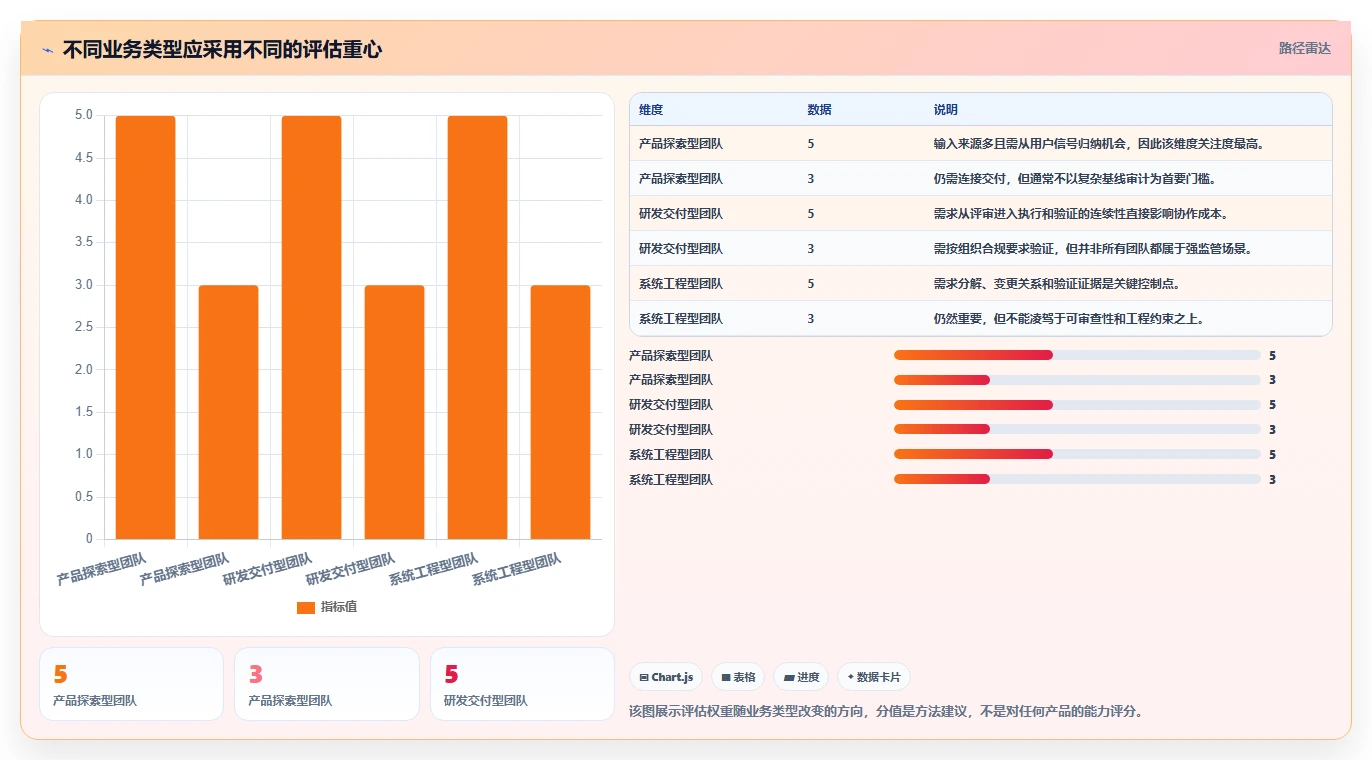The height and width of the screenshot is (760, 1372).
Task: Open the data card showing 5 产品探索型团队
Action: pyautogui.click(x=131, y=684)
